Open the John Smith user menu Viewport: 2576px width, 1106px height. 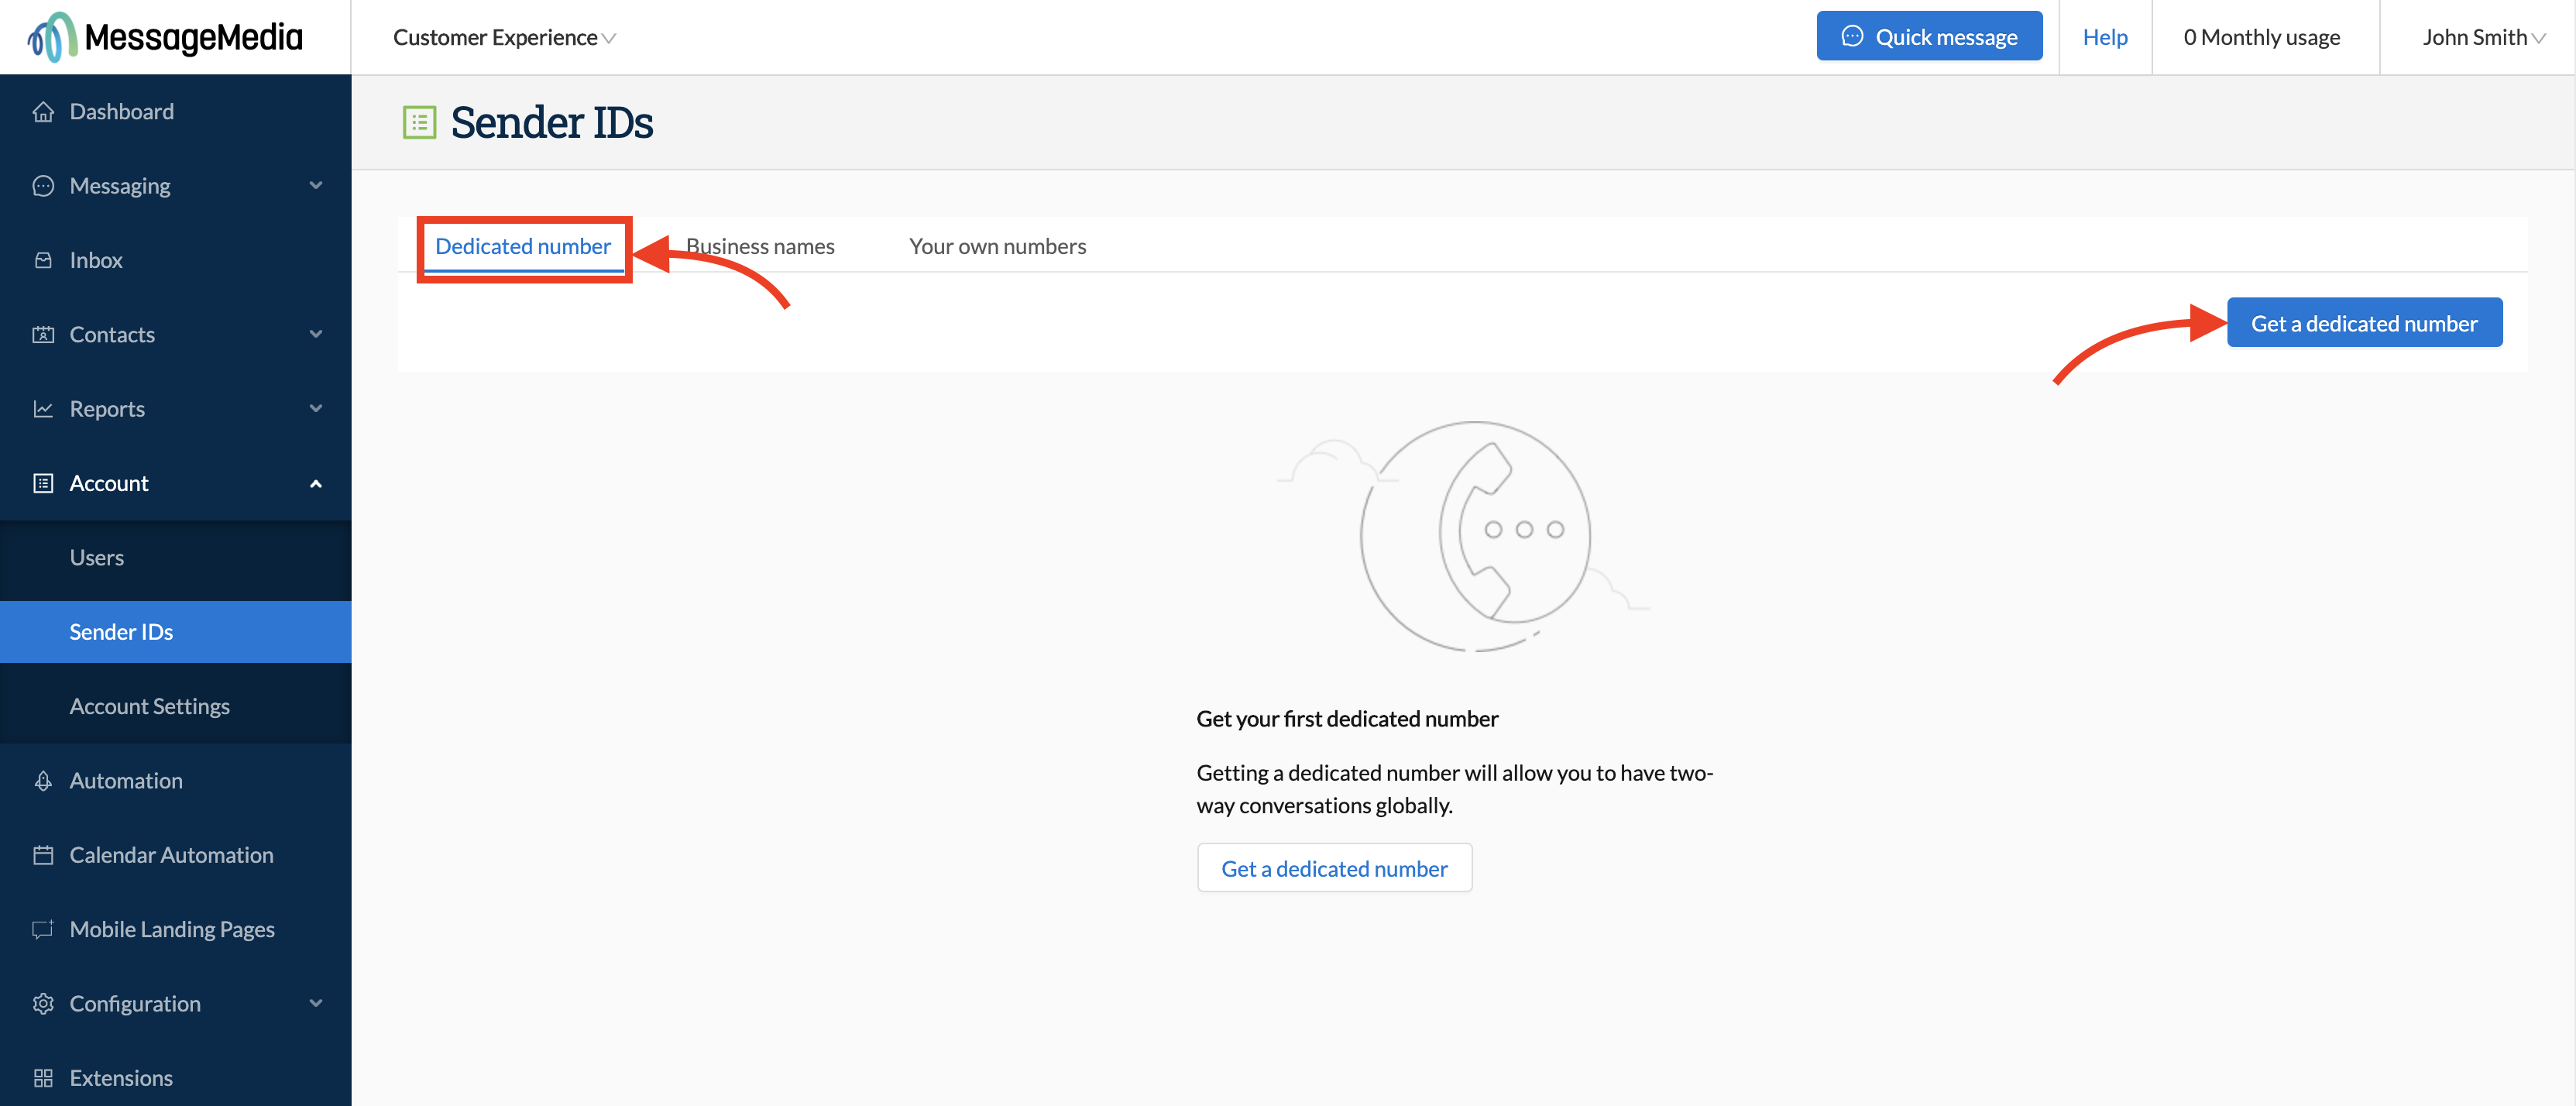pyautogui.click(x=2483, y=38)
